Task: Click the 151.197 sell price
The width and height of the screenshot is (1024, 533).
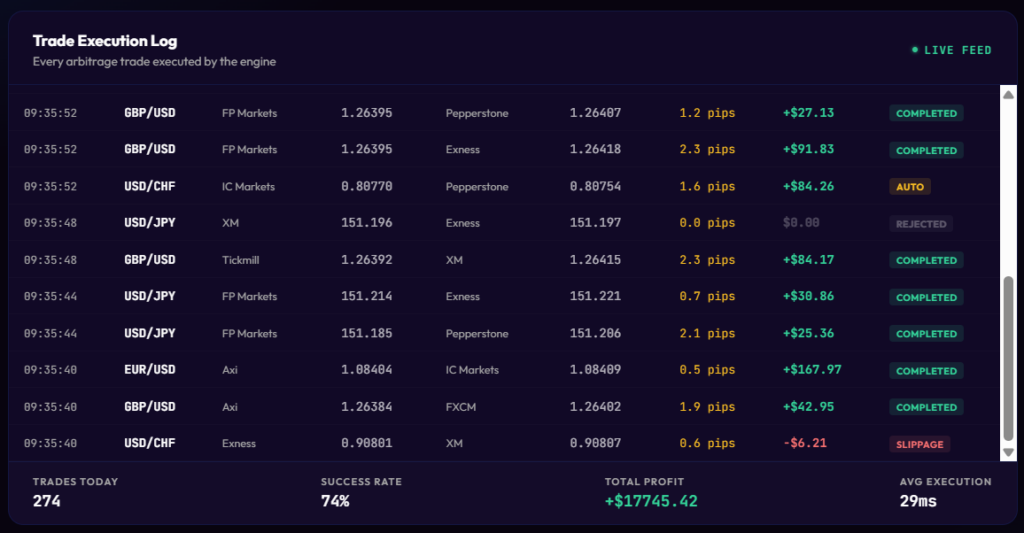Action: tap(595, 223)
